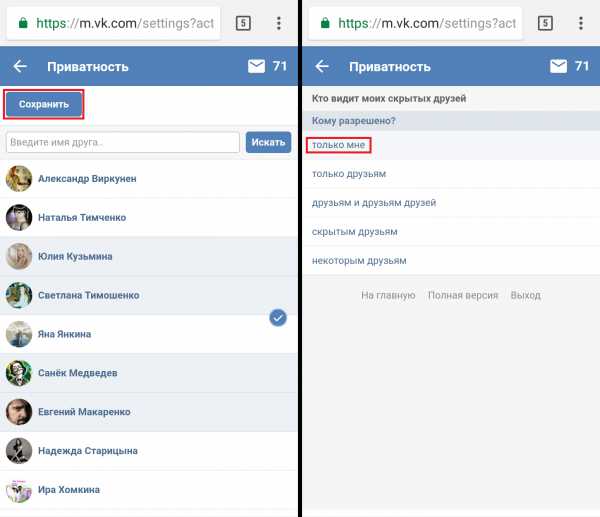Click back arrow in left Приватность header
600x517 pixels.
[20, 67]
